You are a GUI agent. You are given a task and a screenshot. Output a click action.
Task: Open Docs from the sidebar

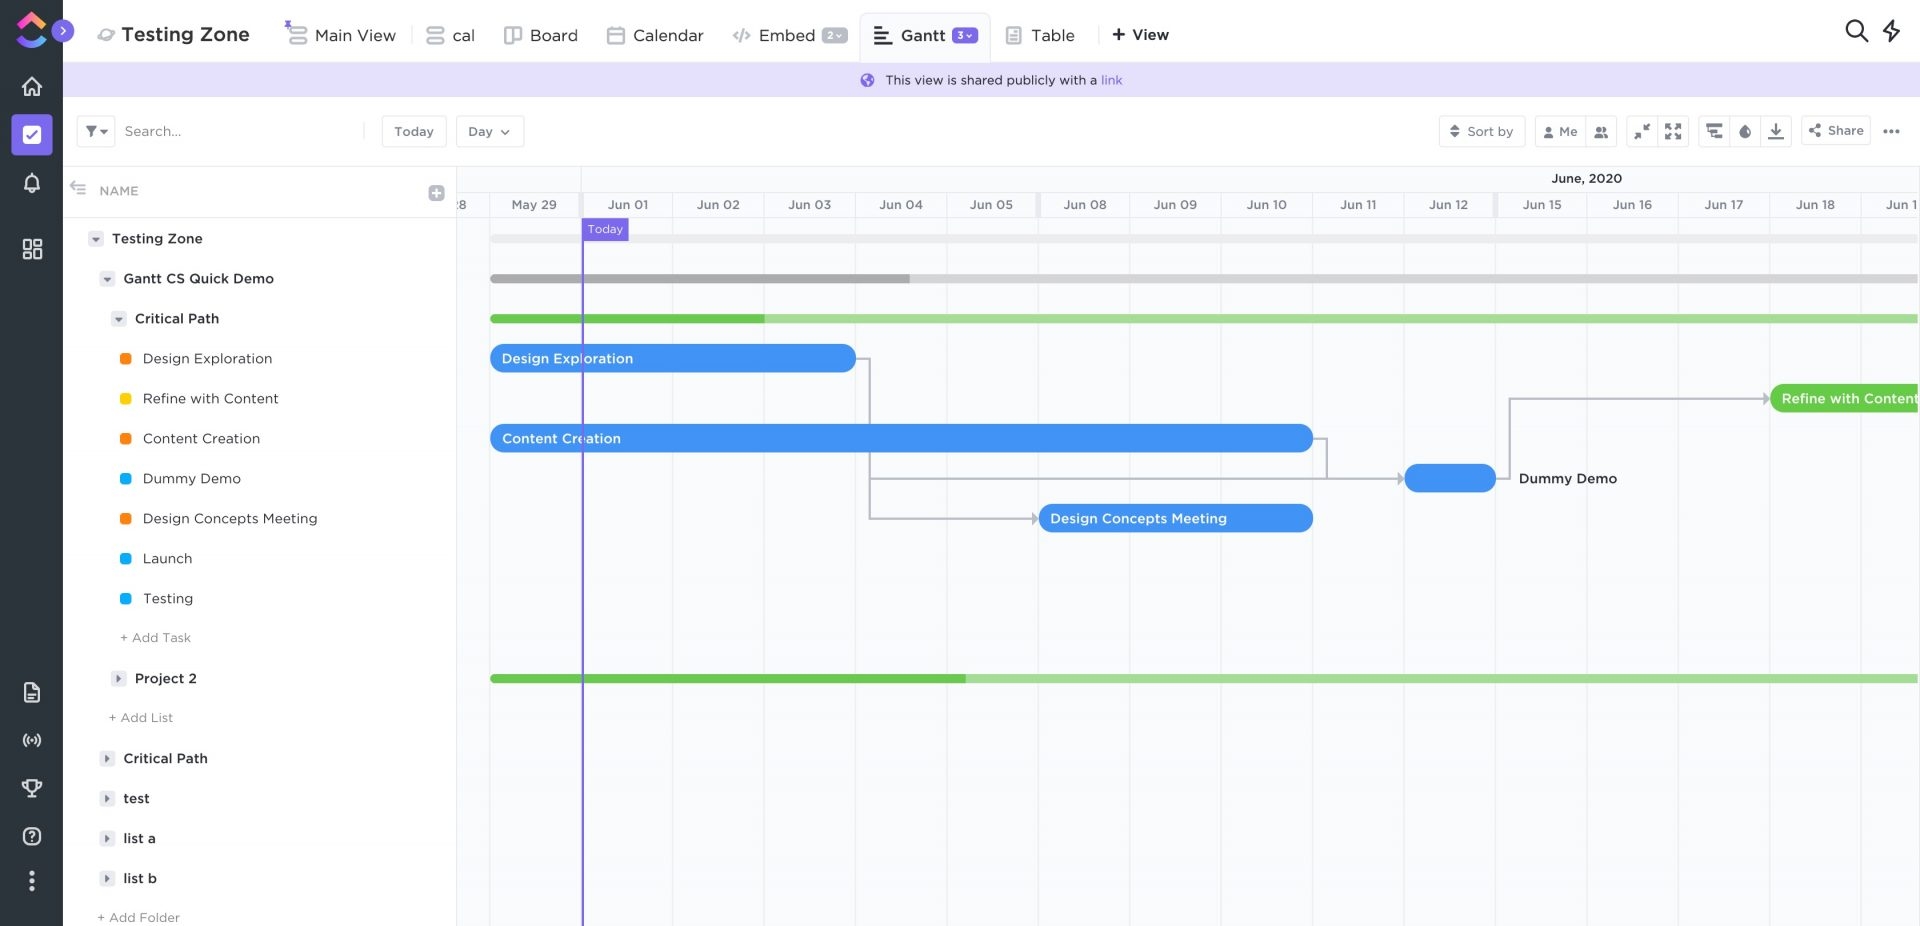31,692
